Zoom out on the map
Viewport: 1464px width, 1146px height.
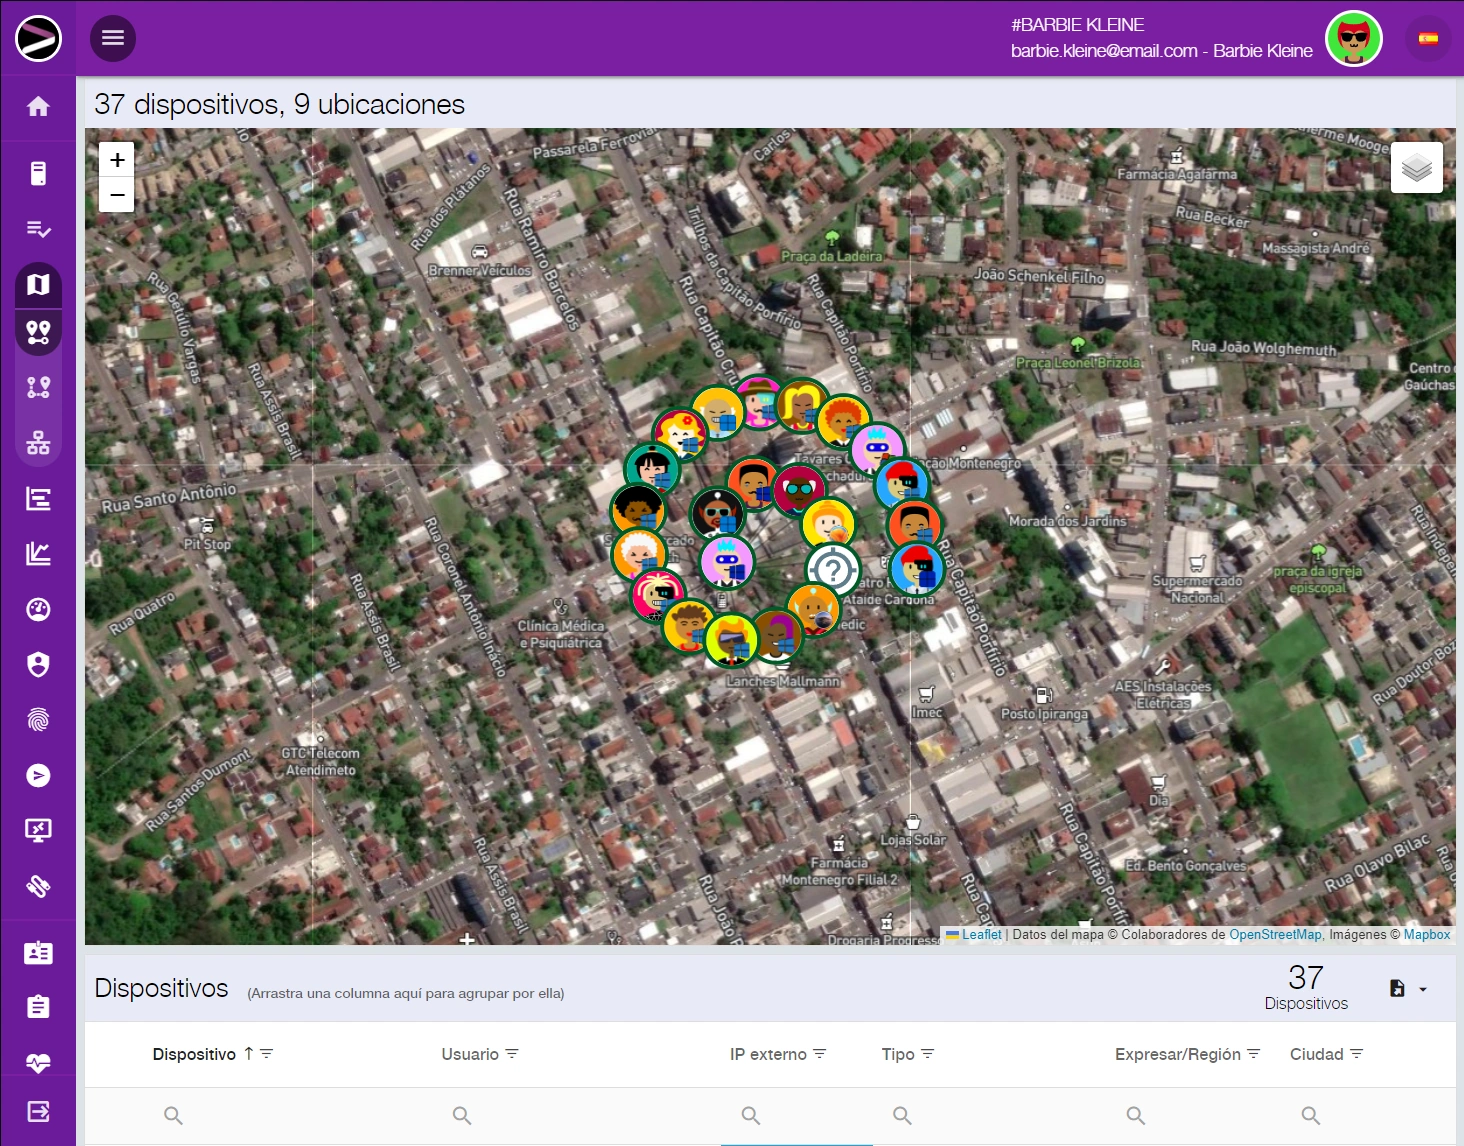(x=117, y=195)
